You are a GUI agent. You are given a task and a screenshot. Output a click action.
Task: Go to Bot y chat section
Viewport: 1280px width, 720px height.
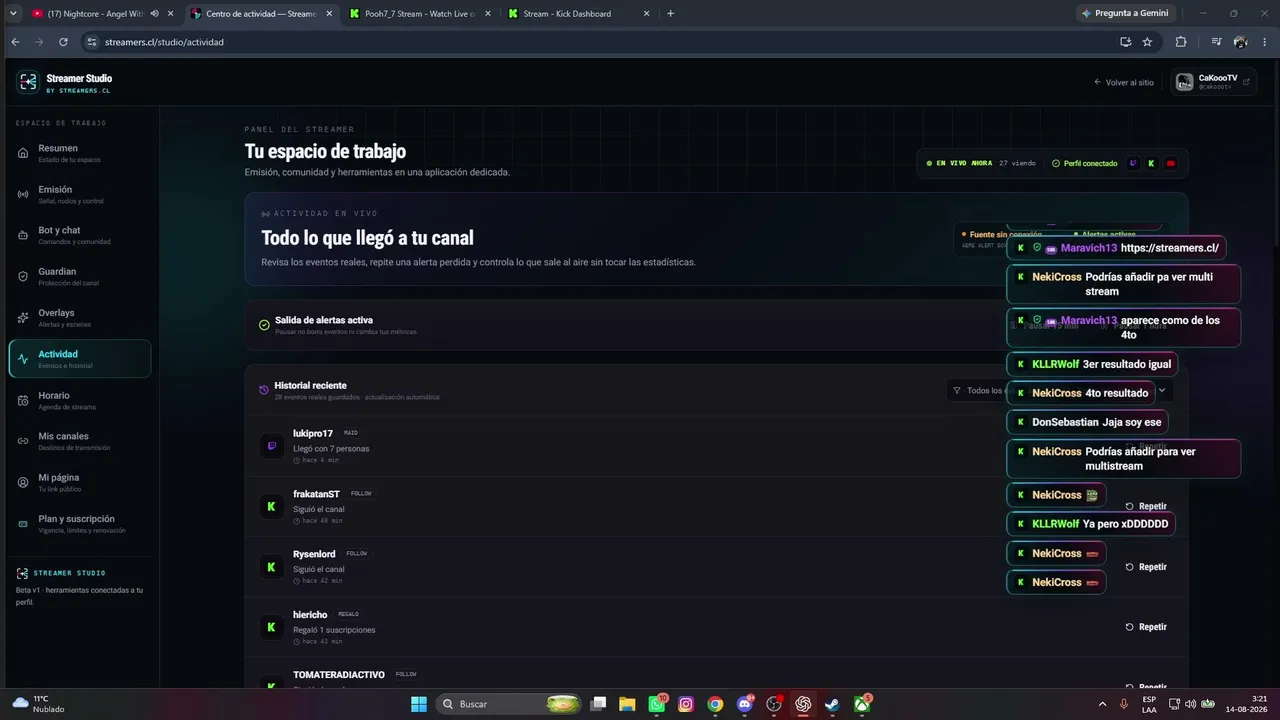click(x=80, y=235)
